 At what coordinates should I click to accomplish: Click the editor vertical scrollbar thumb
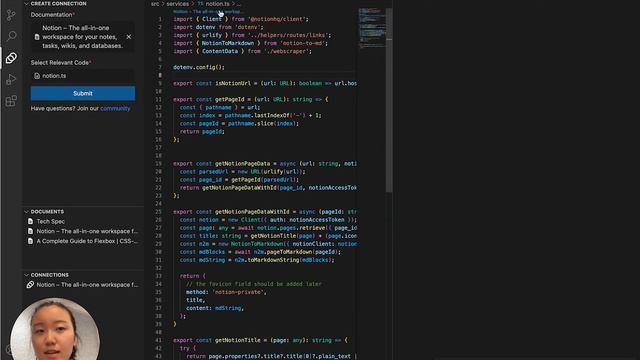[389, 100]
